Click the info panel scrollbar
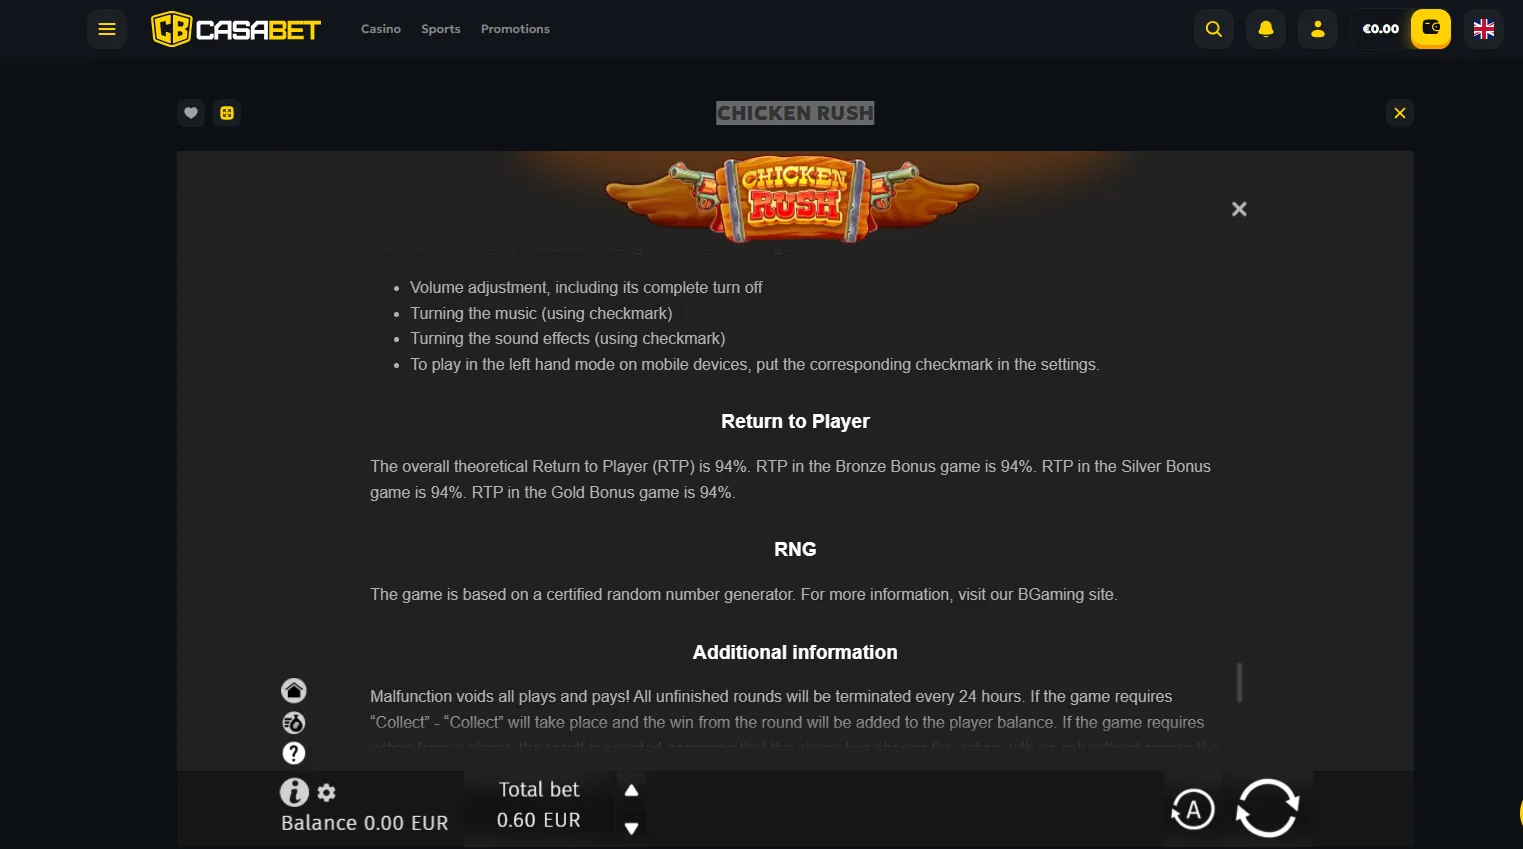The image size is (1523, 849). 1239,682
